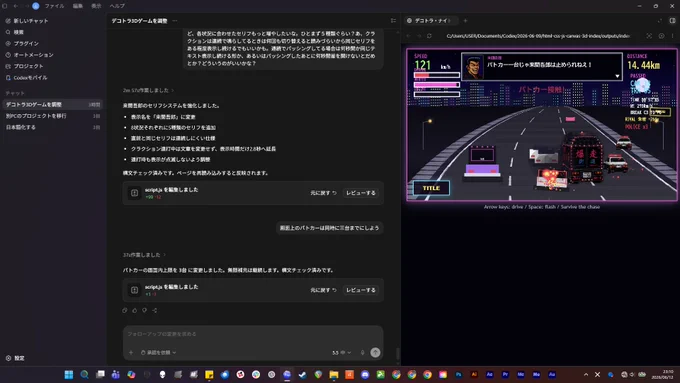Open the Windows Start menu

pyautogui.click(x=69, y=375)
